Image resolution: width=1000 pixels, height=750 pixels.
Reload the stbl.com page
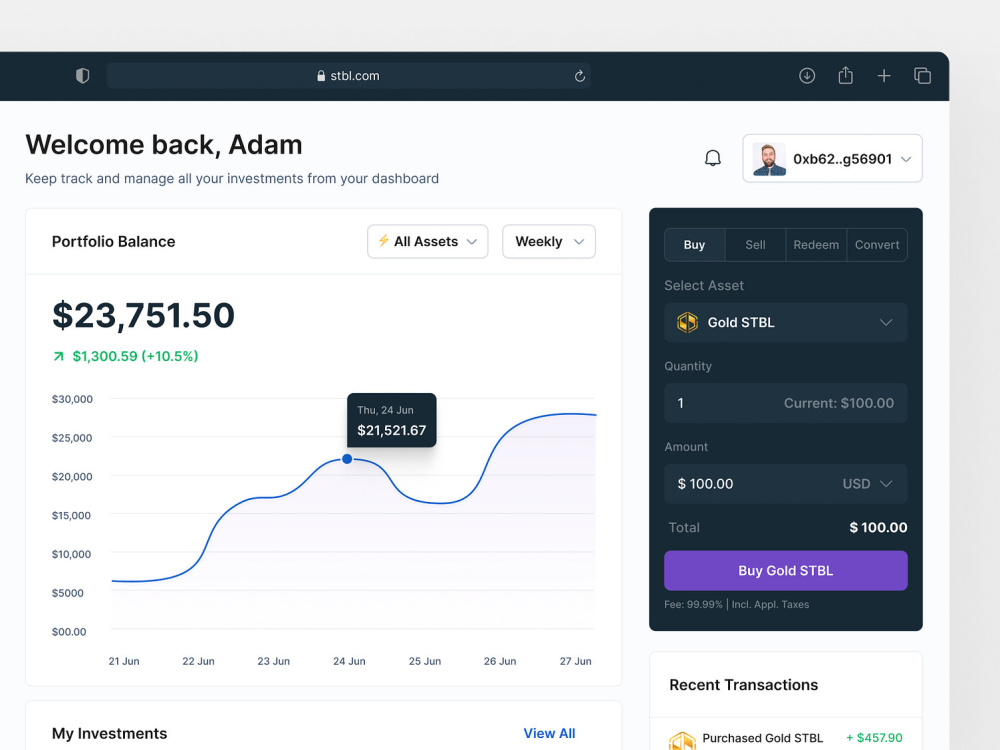tap(579, 75)
